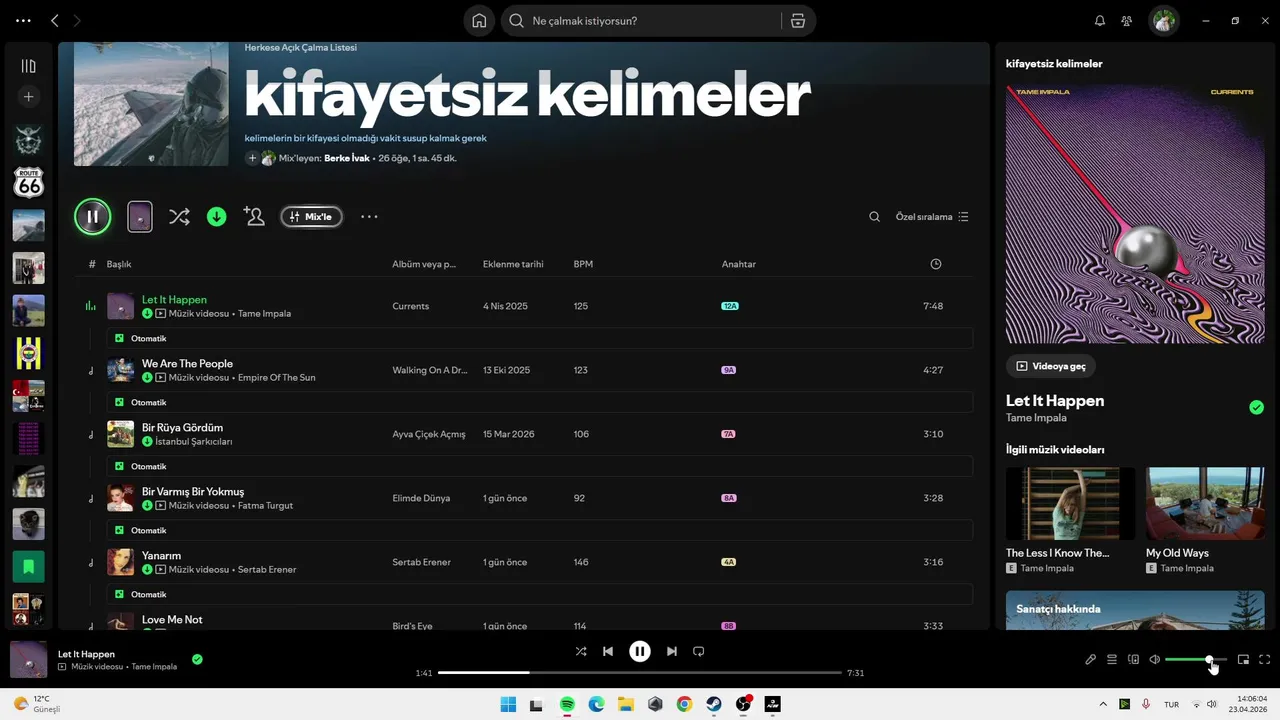Click the add plus icon beside Mix'leyen
This screenshot has width=1280, height=720.
(x=253, y=158)
